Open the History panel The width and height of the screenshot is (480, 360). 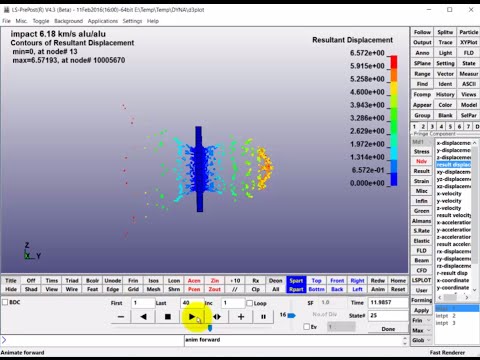tap(445, 94)
